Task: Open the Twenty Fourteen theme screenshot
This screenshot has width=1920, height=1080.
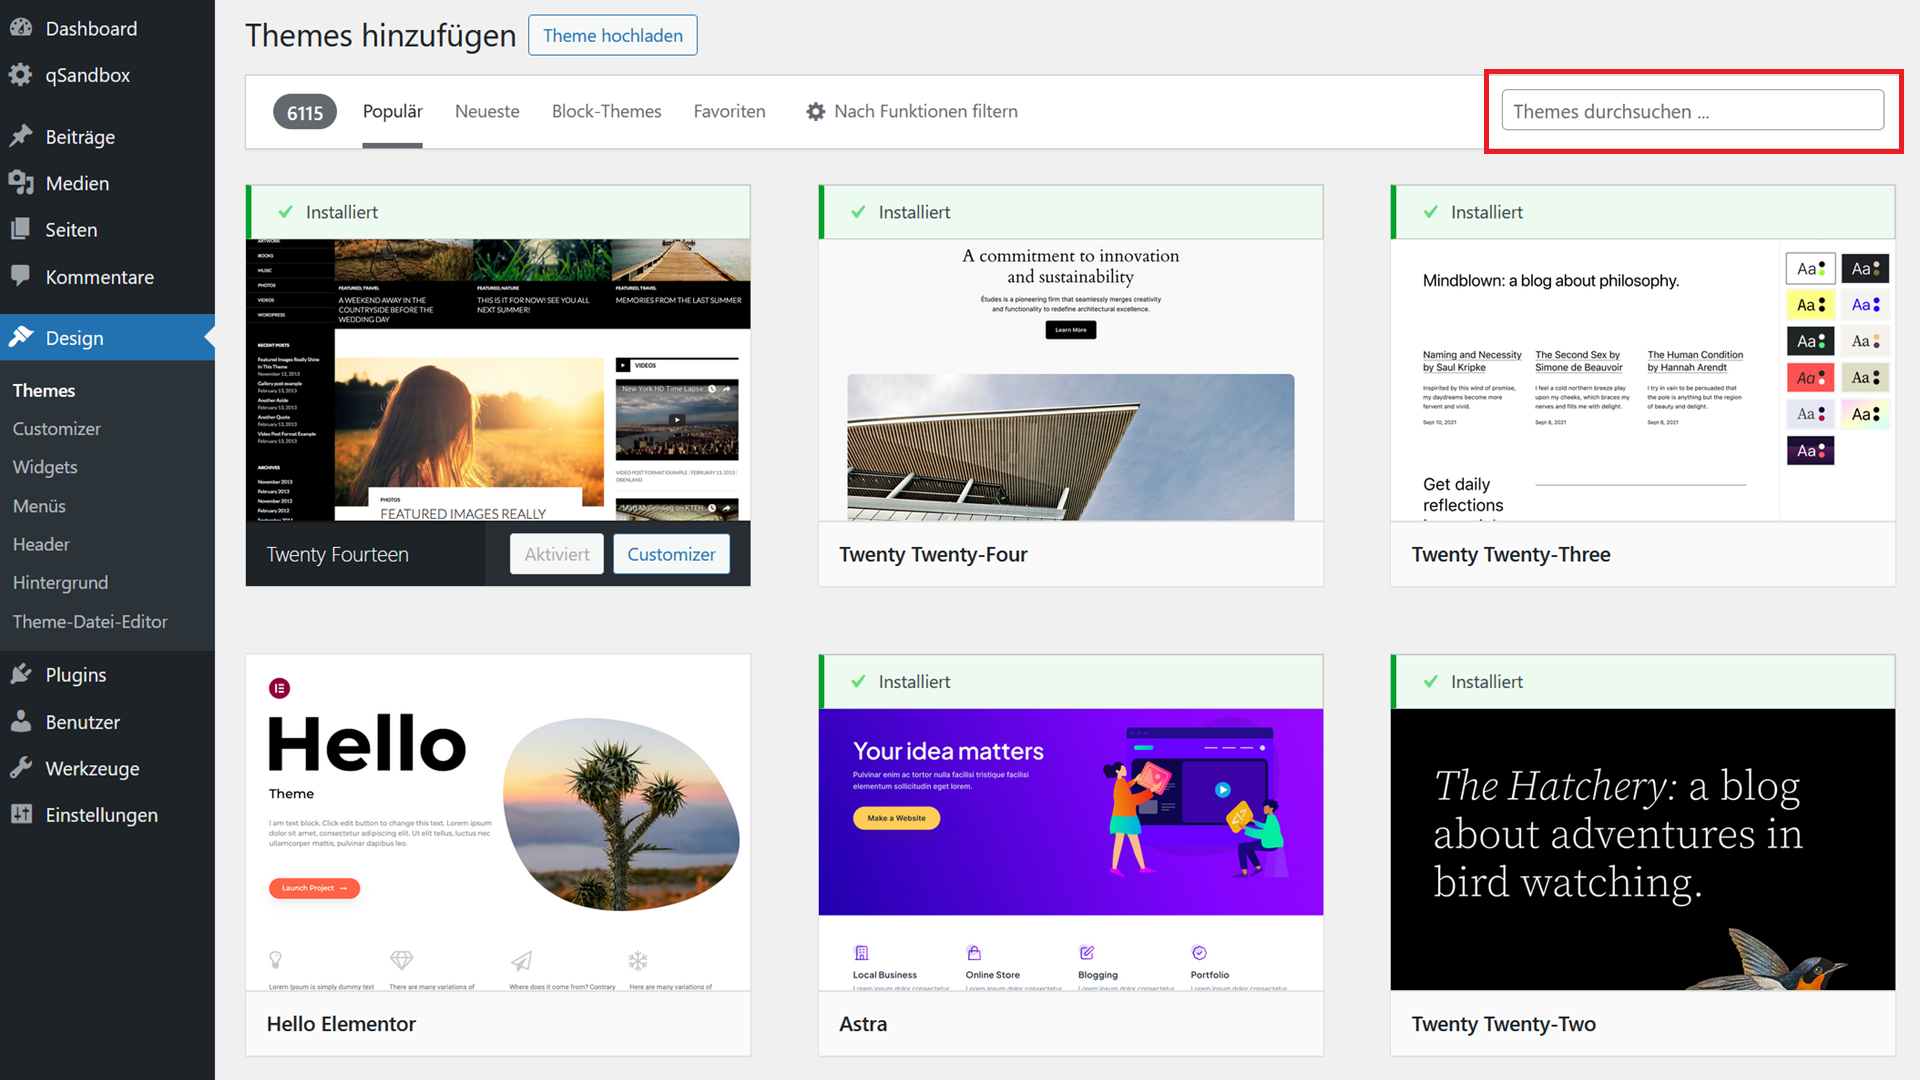Action: [x=498, y=380]
